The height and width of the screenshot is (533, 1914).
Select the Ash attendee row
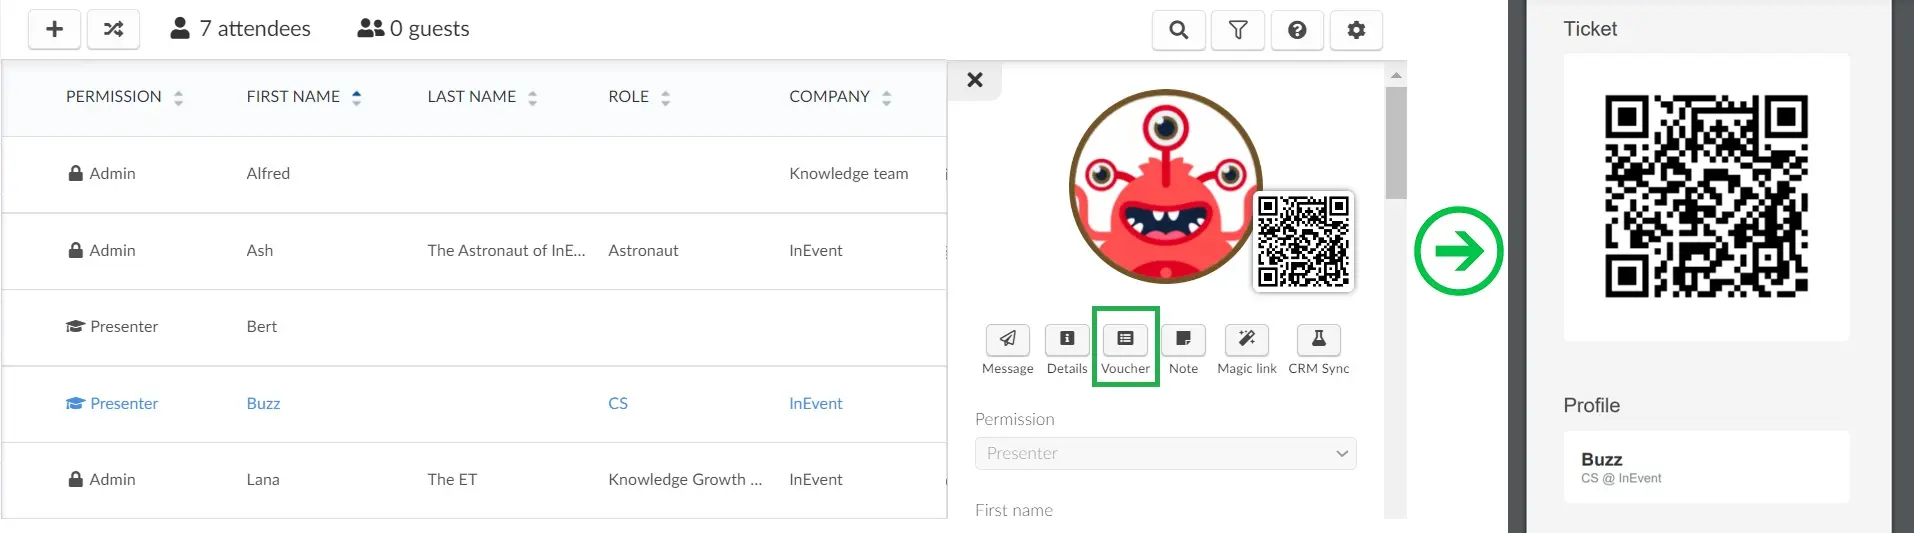click(474, 251)
